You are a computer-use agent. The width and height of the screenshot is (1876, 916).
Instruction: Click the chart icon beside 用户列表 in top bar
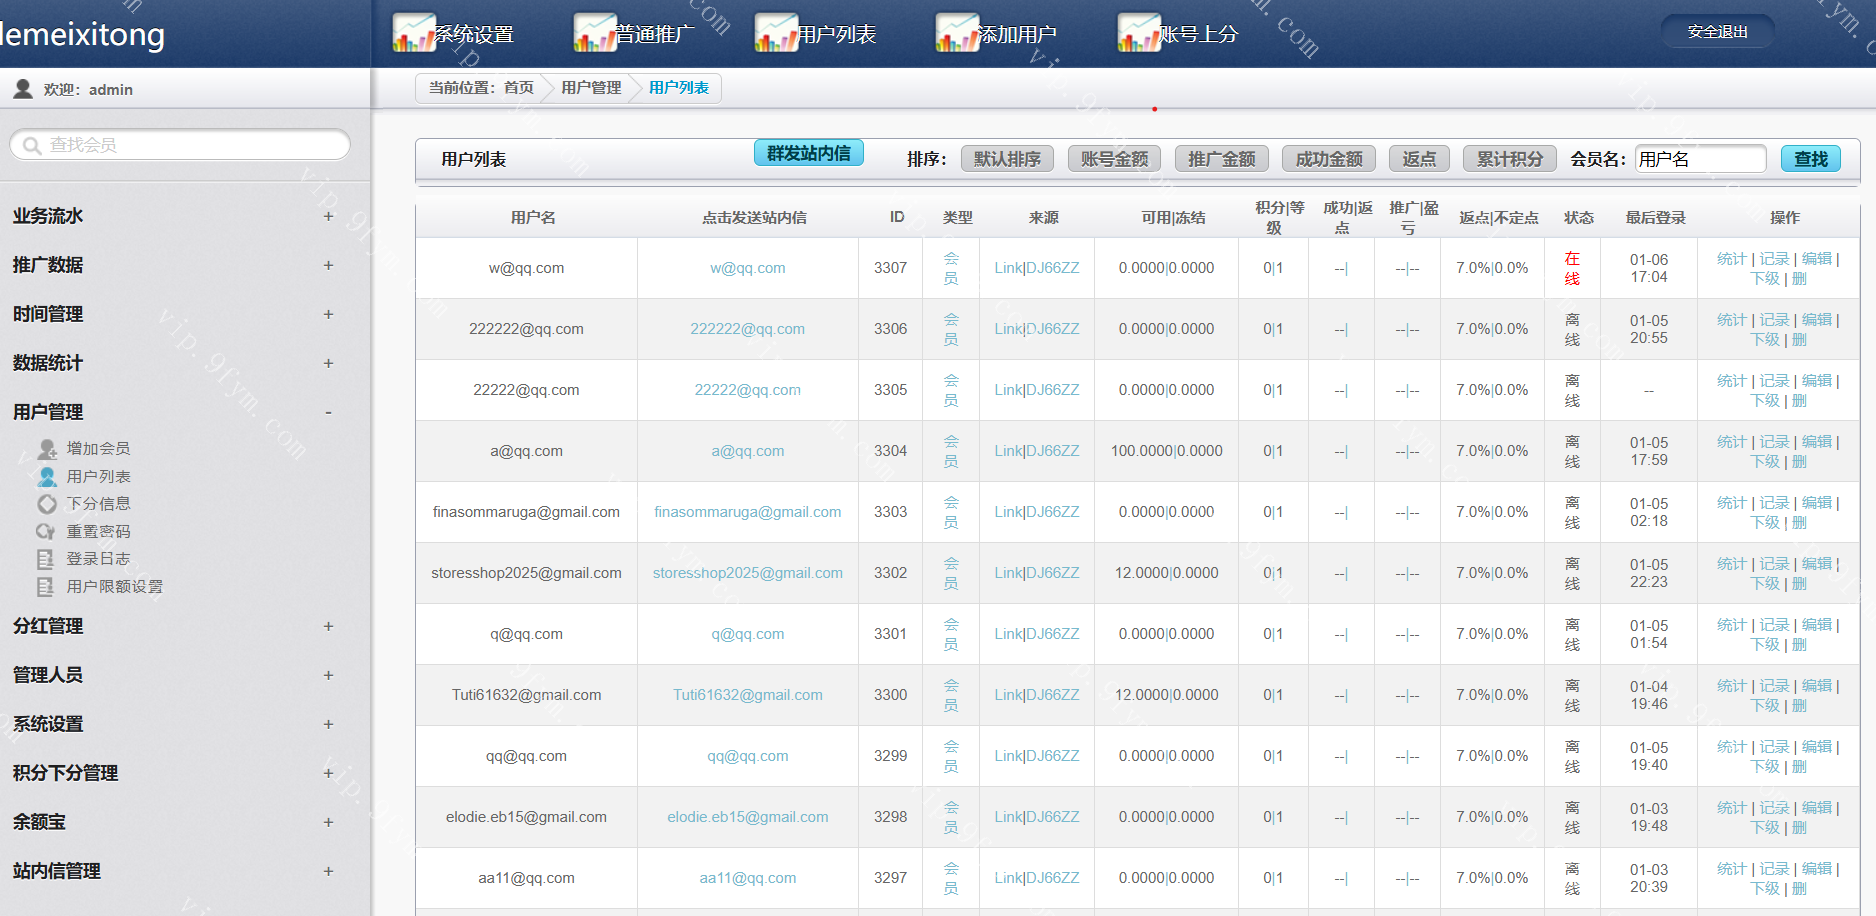point(776,33)
